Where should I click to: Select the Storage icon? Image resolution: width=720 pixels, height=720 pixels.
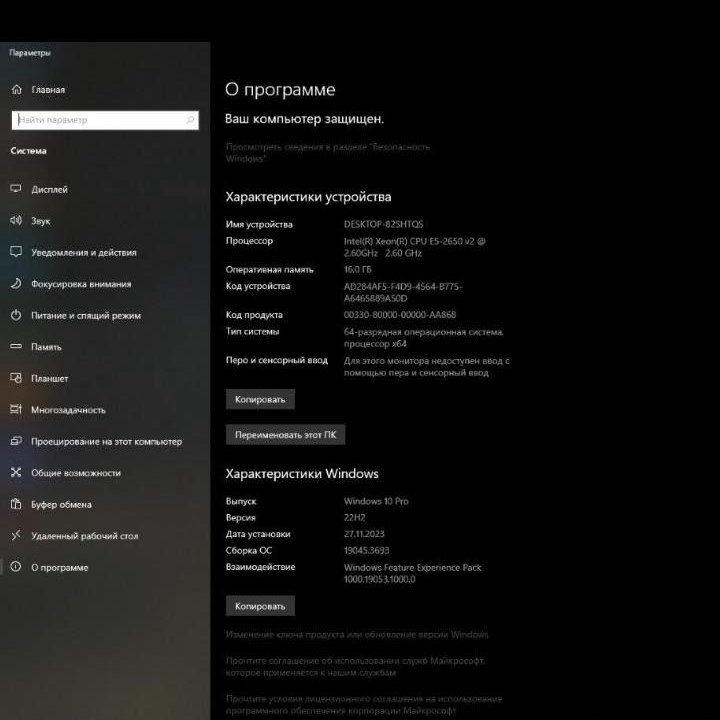(x=16, y=347)
